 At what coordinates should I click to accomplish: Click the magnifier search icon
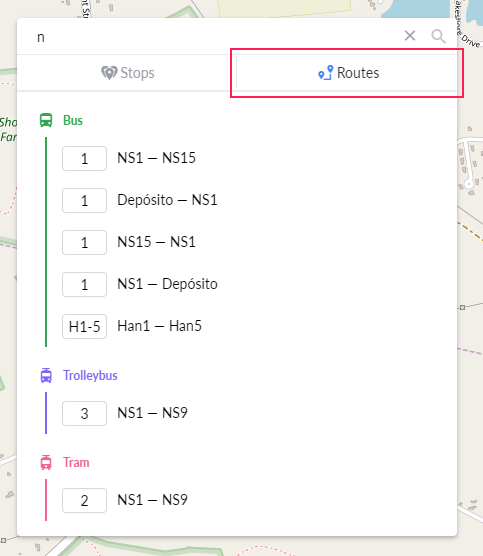click(438, 36)
